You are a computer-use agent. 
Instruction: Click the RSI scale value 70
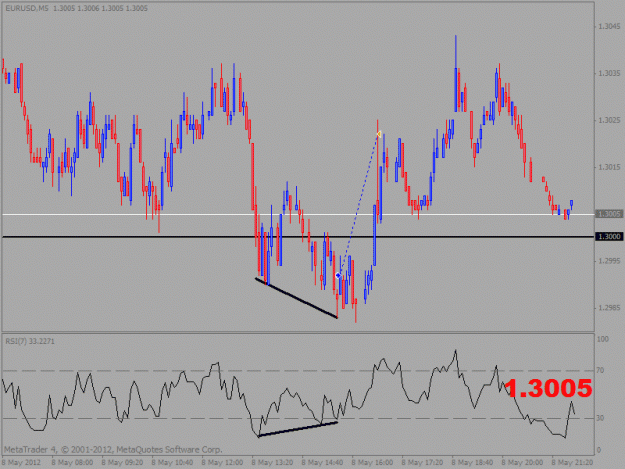[x=600, y=371]
